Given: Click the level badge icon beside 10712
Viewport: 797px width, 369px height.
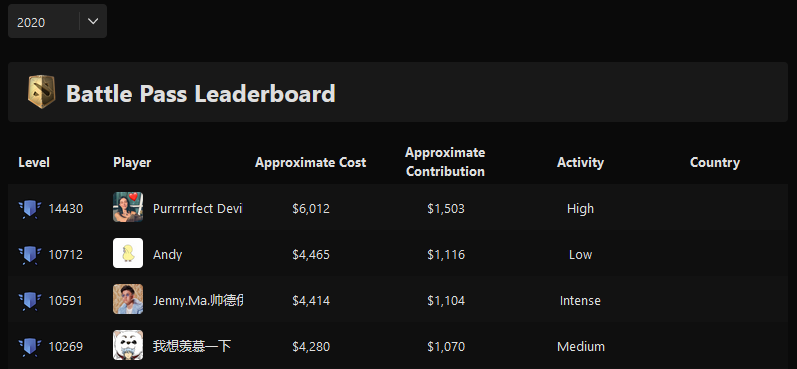Looking at the screenshot, I should click(x=29, y=255).
